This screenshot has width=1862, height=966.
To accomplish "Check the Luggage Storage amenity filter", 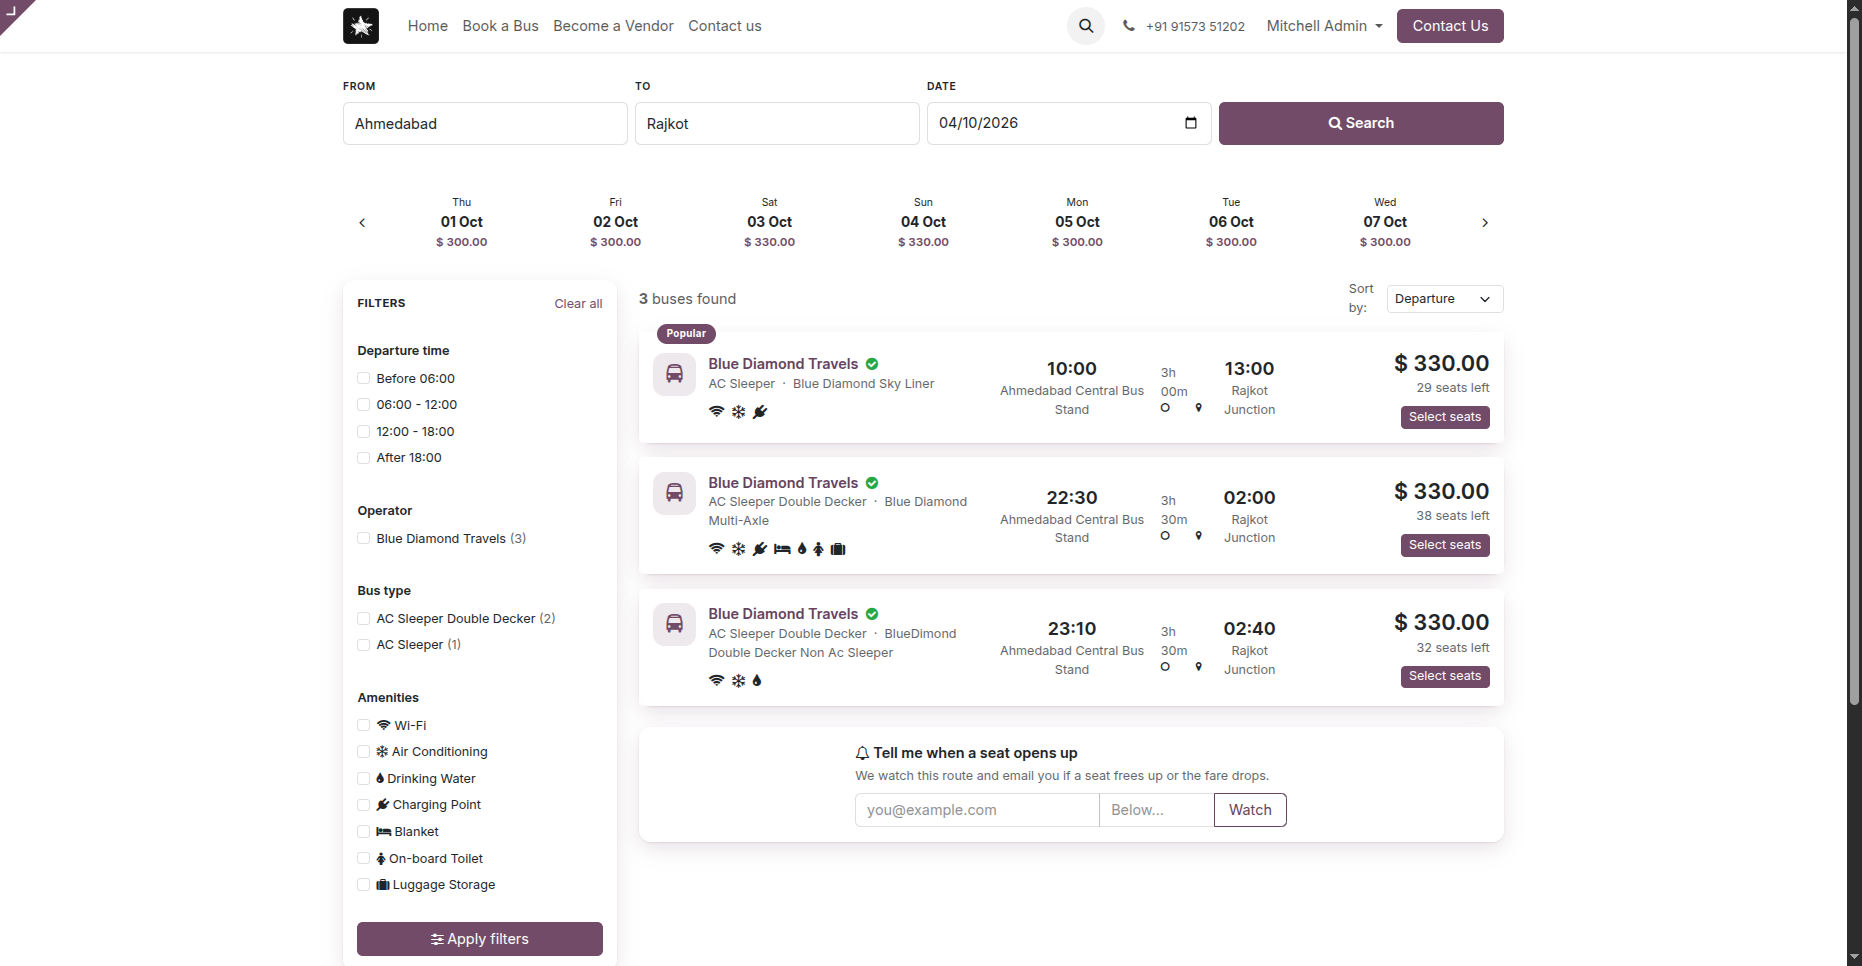I will (x=364, y=885).
